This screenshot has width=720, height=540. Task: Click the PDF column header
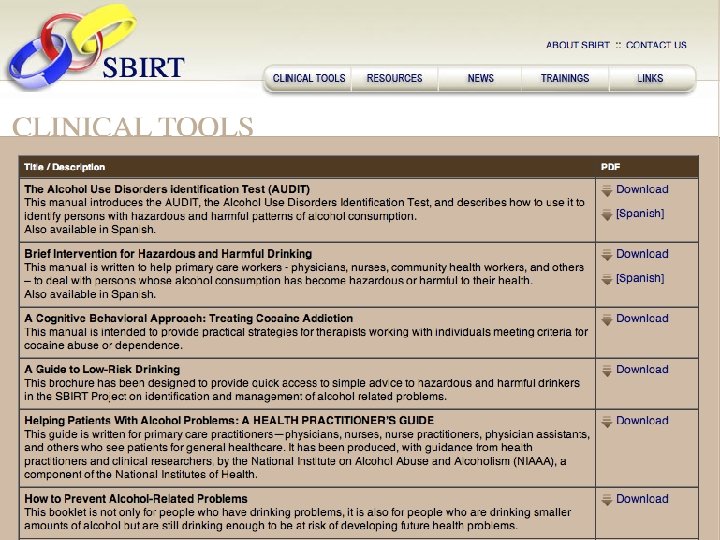click(610, 167)
